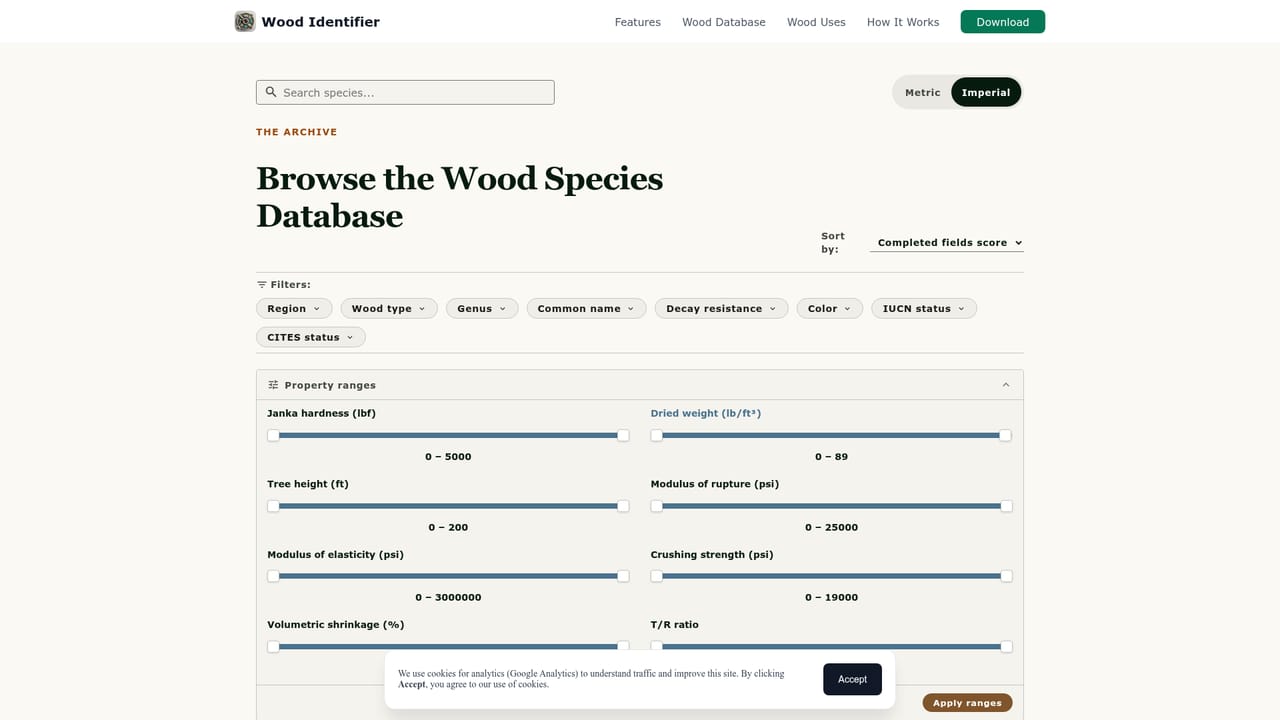The height and width of the screenshot is (720, 1280).
Task: Click the green Download button
Action: (1003, 22)
